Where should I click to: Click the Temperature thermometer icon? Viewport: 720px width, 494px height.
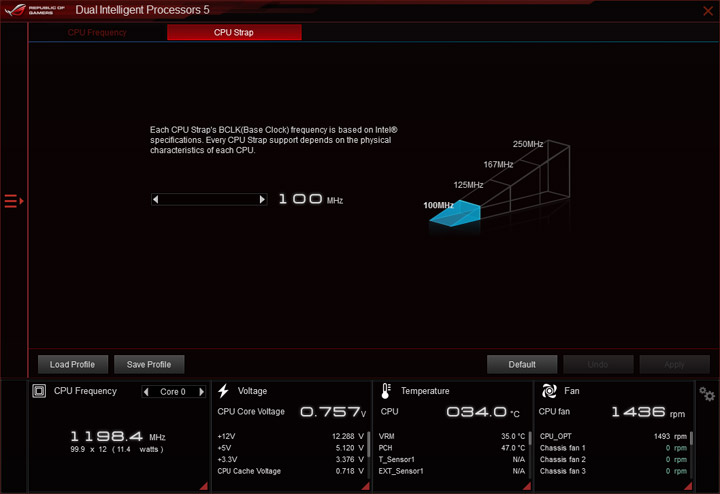click(386, 391)
